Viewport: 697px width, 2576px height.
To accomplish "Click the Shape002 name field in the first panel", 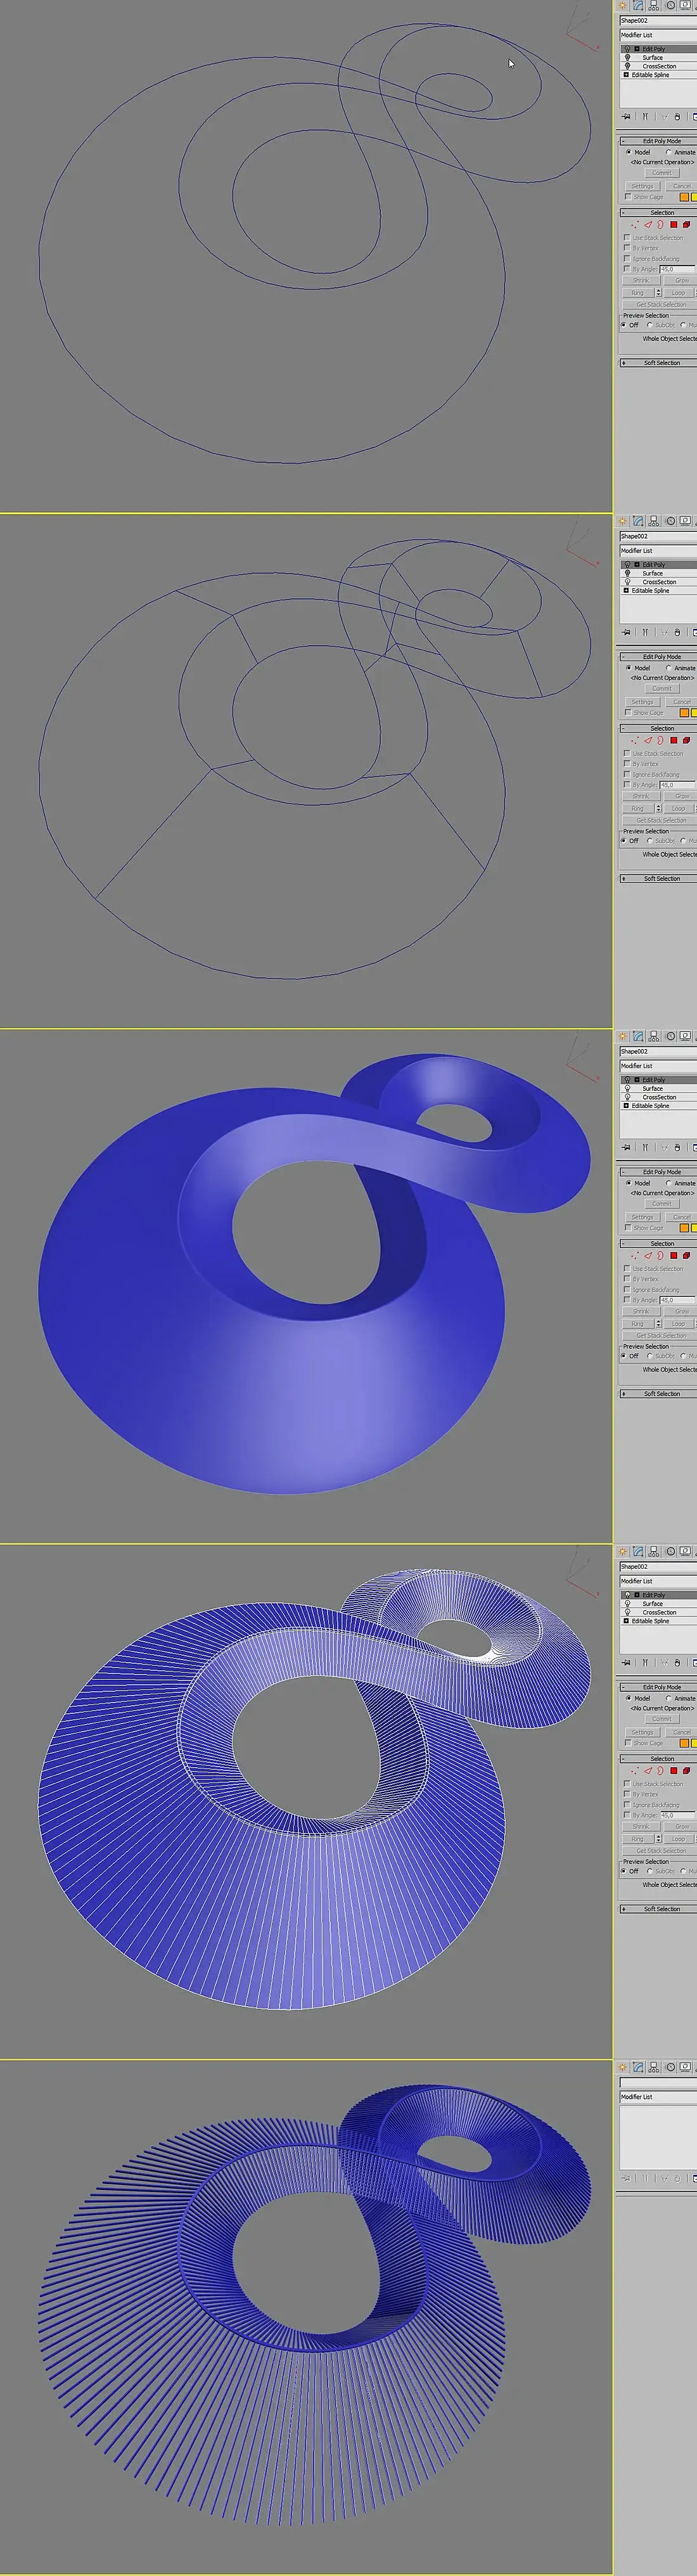I will click(x=658, y=20).
